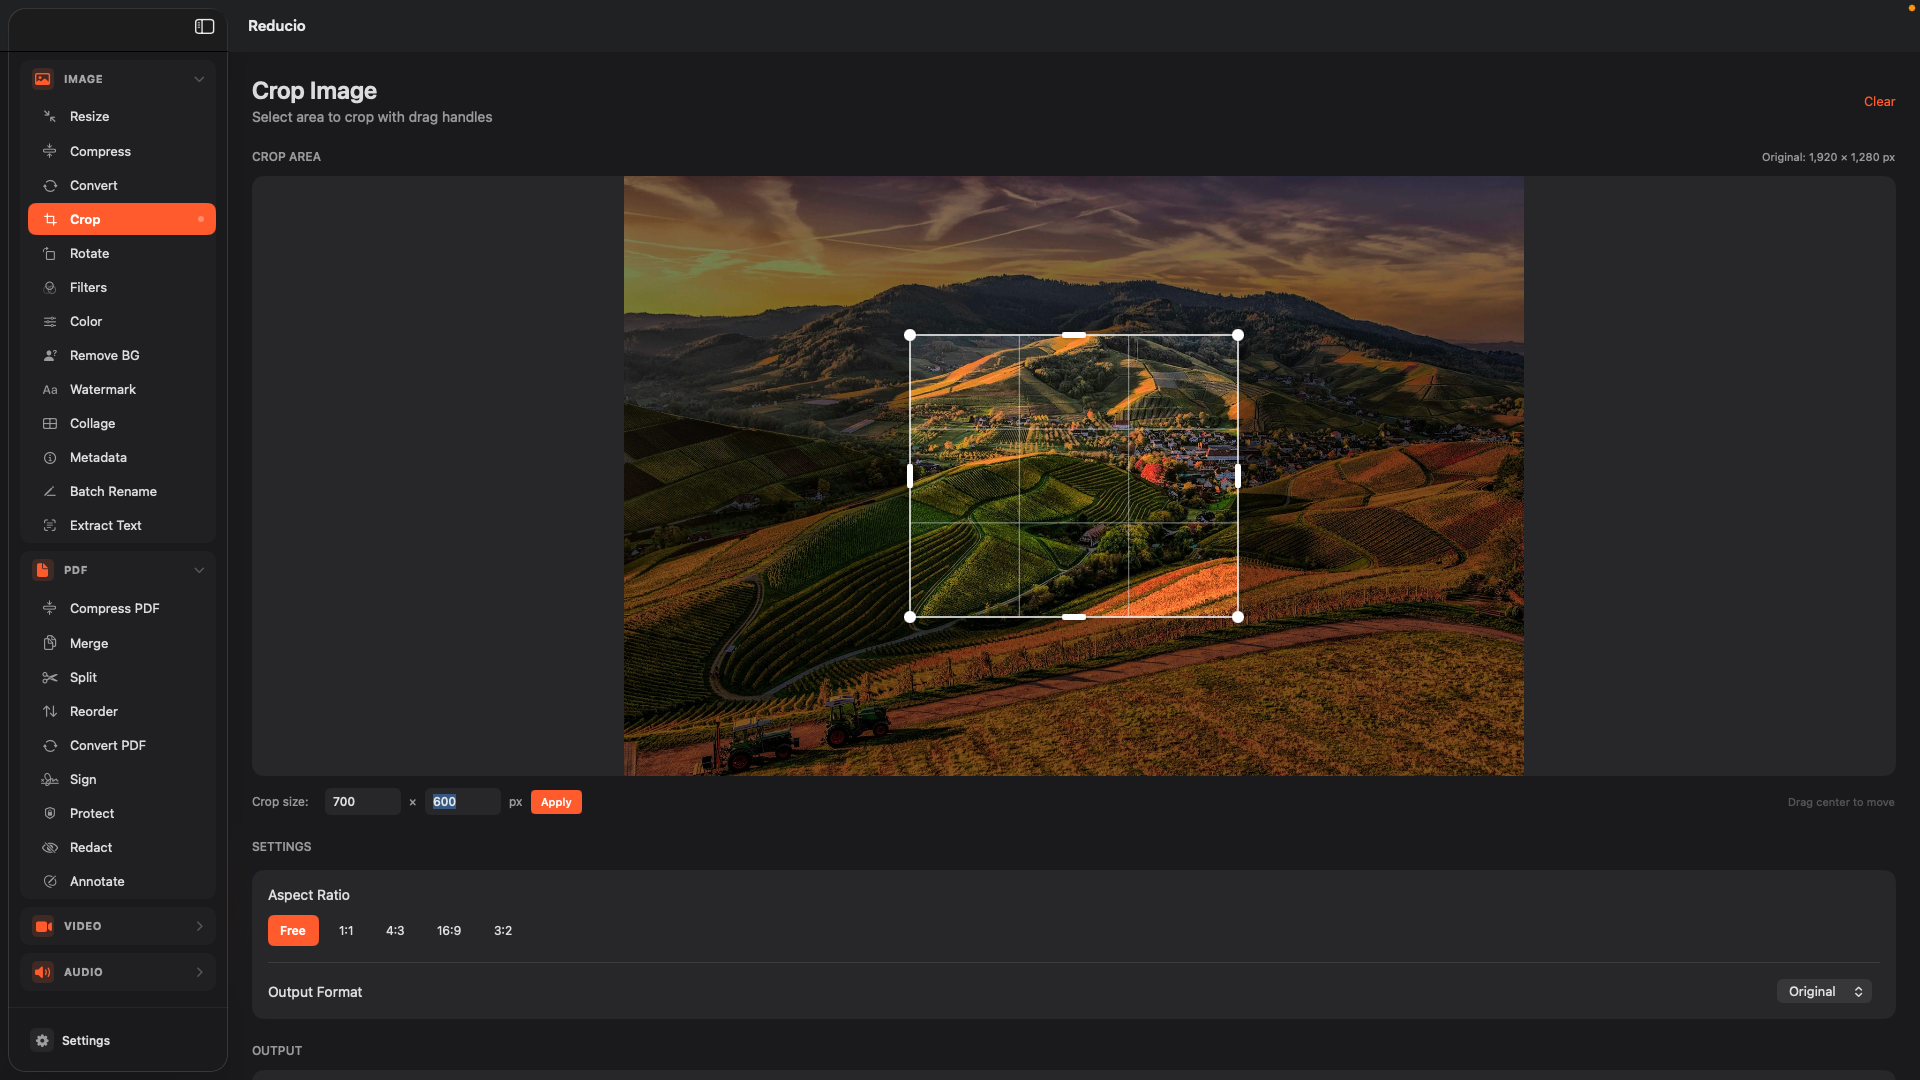Clear the current crop selection

point(1878,101)
